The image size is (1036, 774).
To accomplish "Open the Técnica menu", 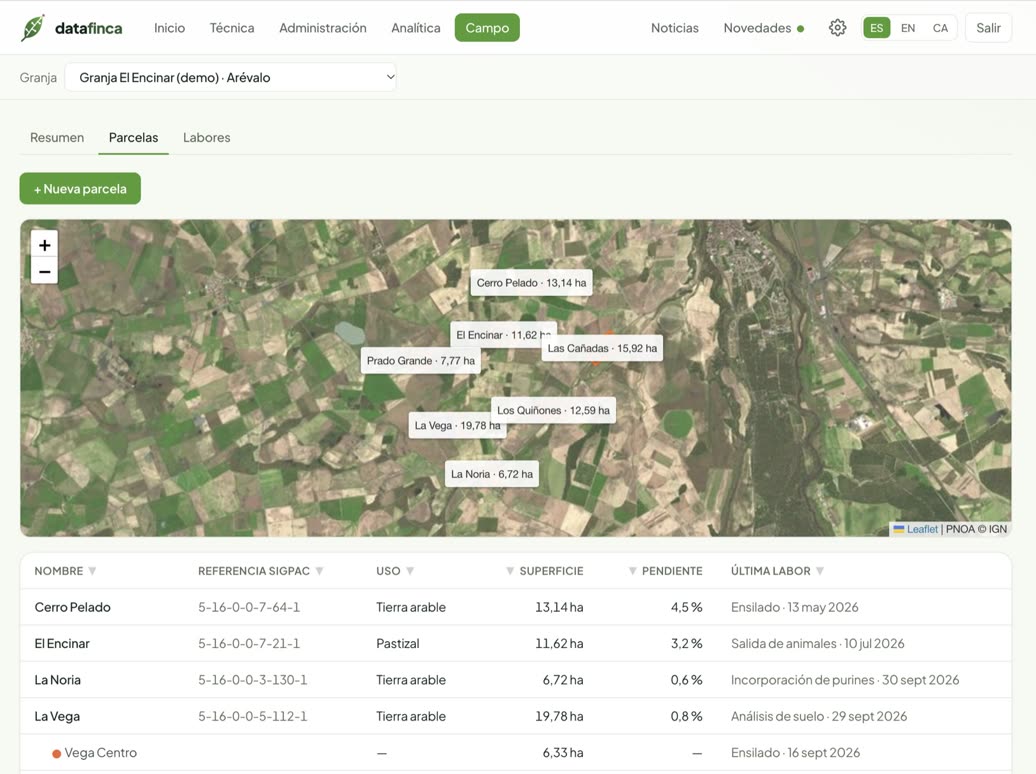I will (232, 28).
